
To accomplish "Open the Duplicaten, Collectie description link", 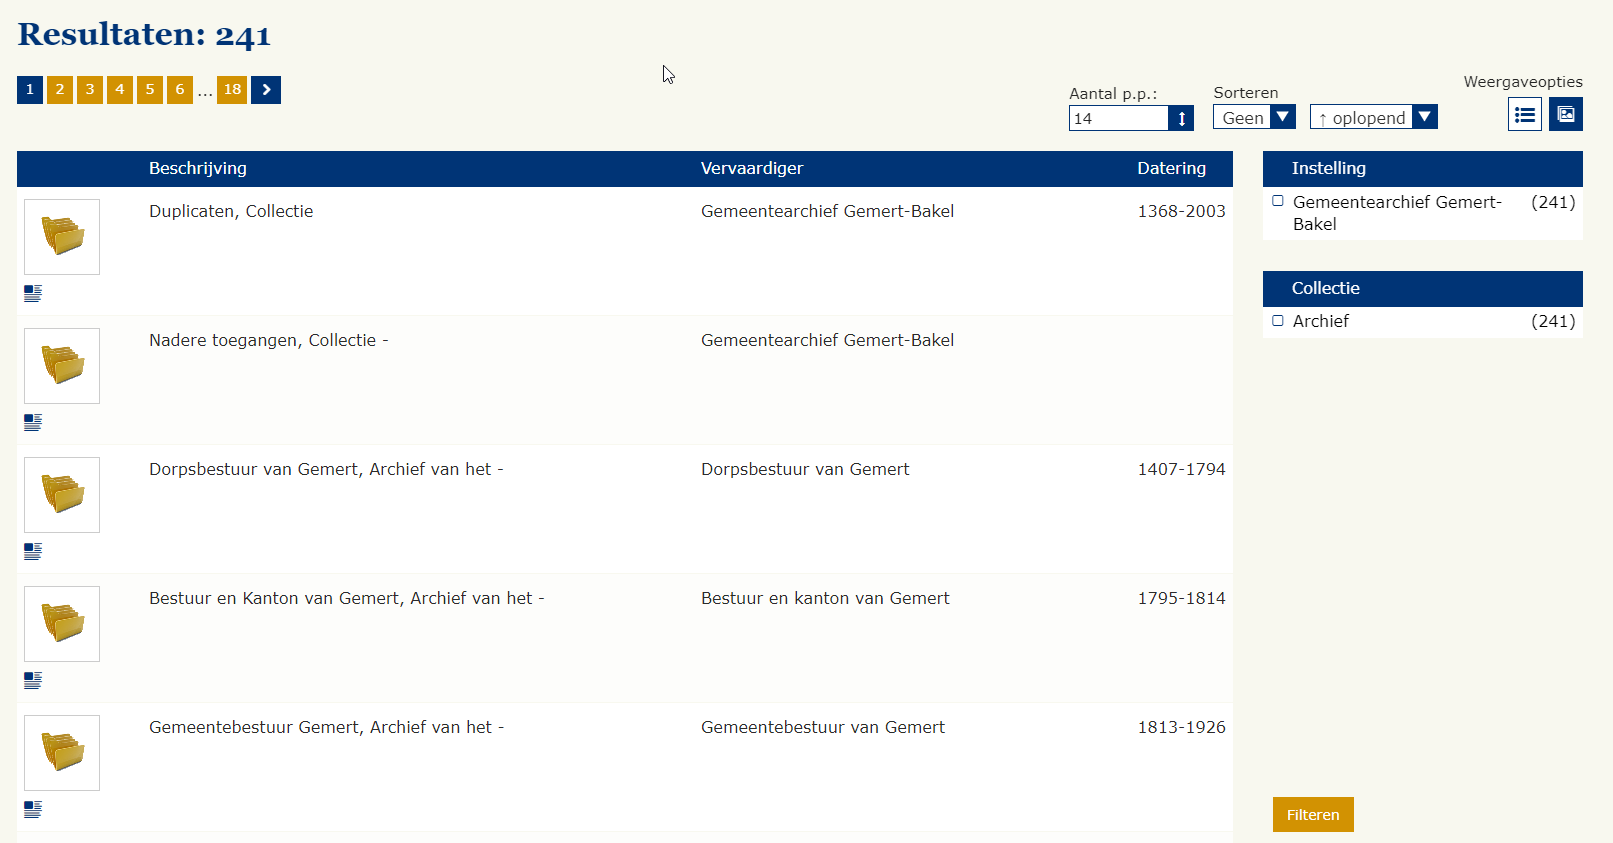I will click(231, 211).
